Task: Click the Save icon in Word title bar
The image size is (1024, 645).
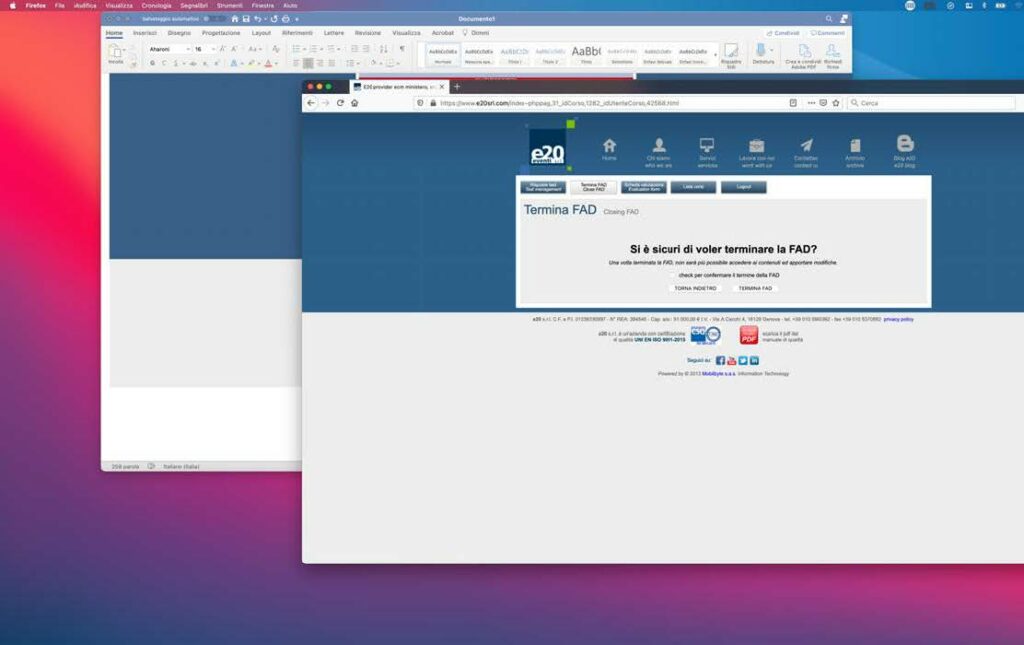Action: 246,19
